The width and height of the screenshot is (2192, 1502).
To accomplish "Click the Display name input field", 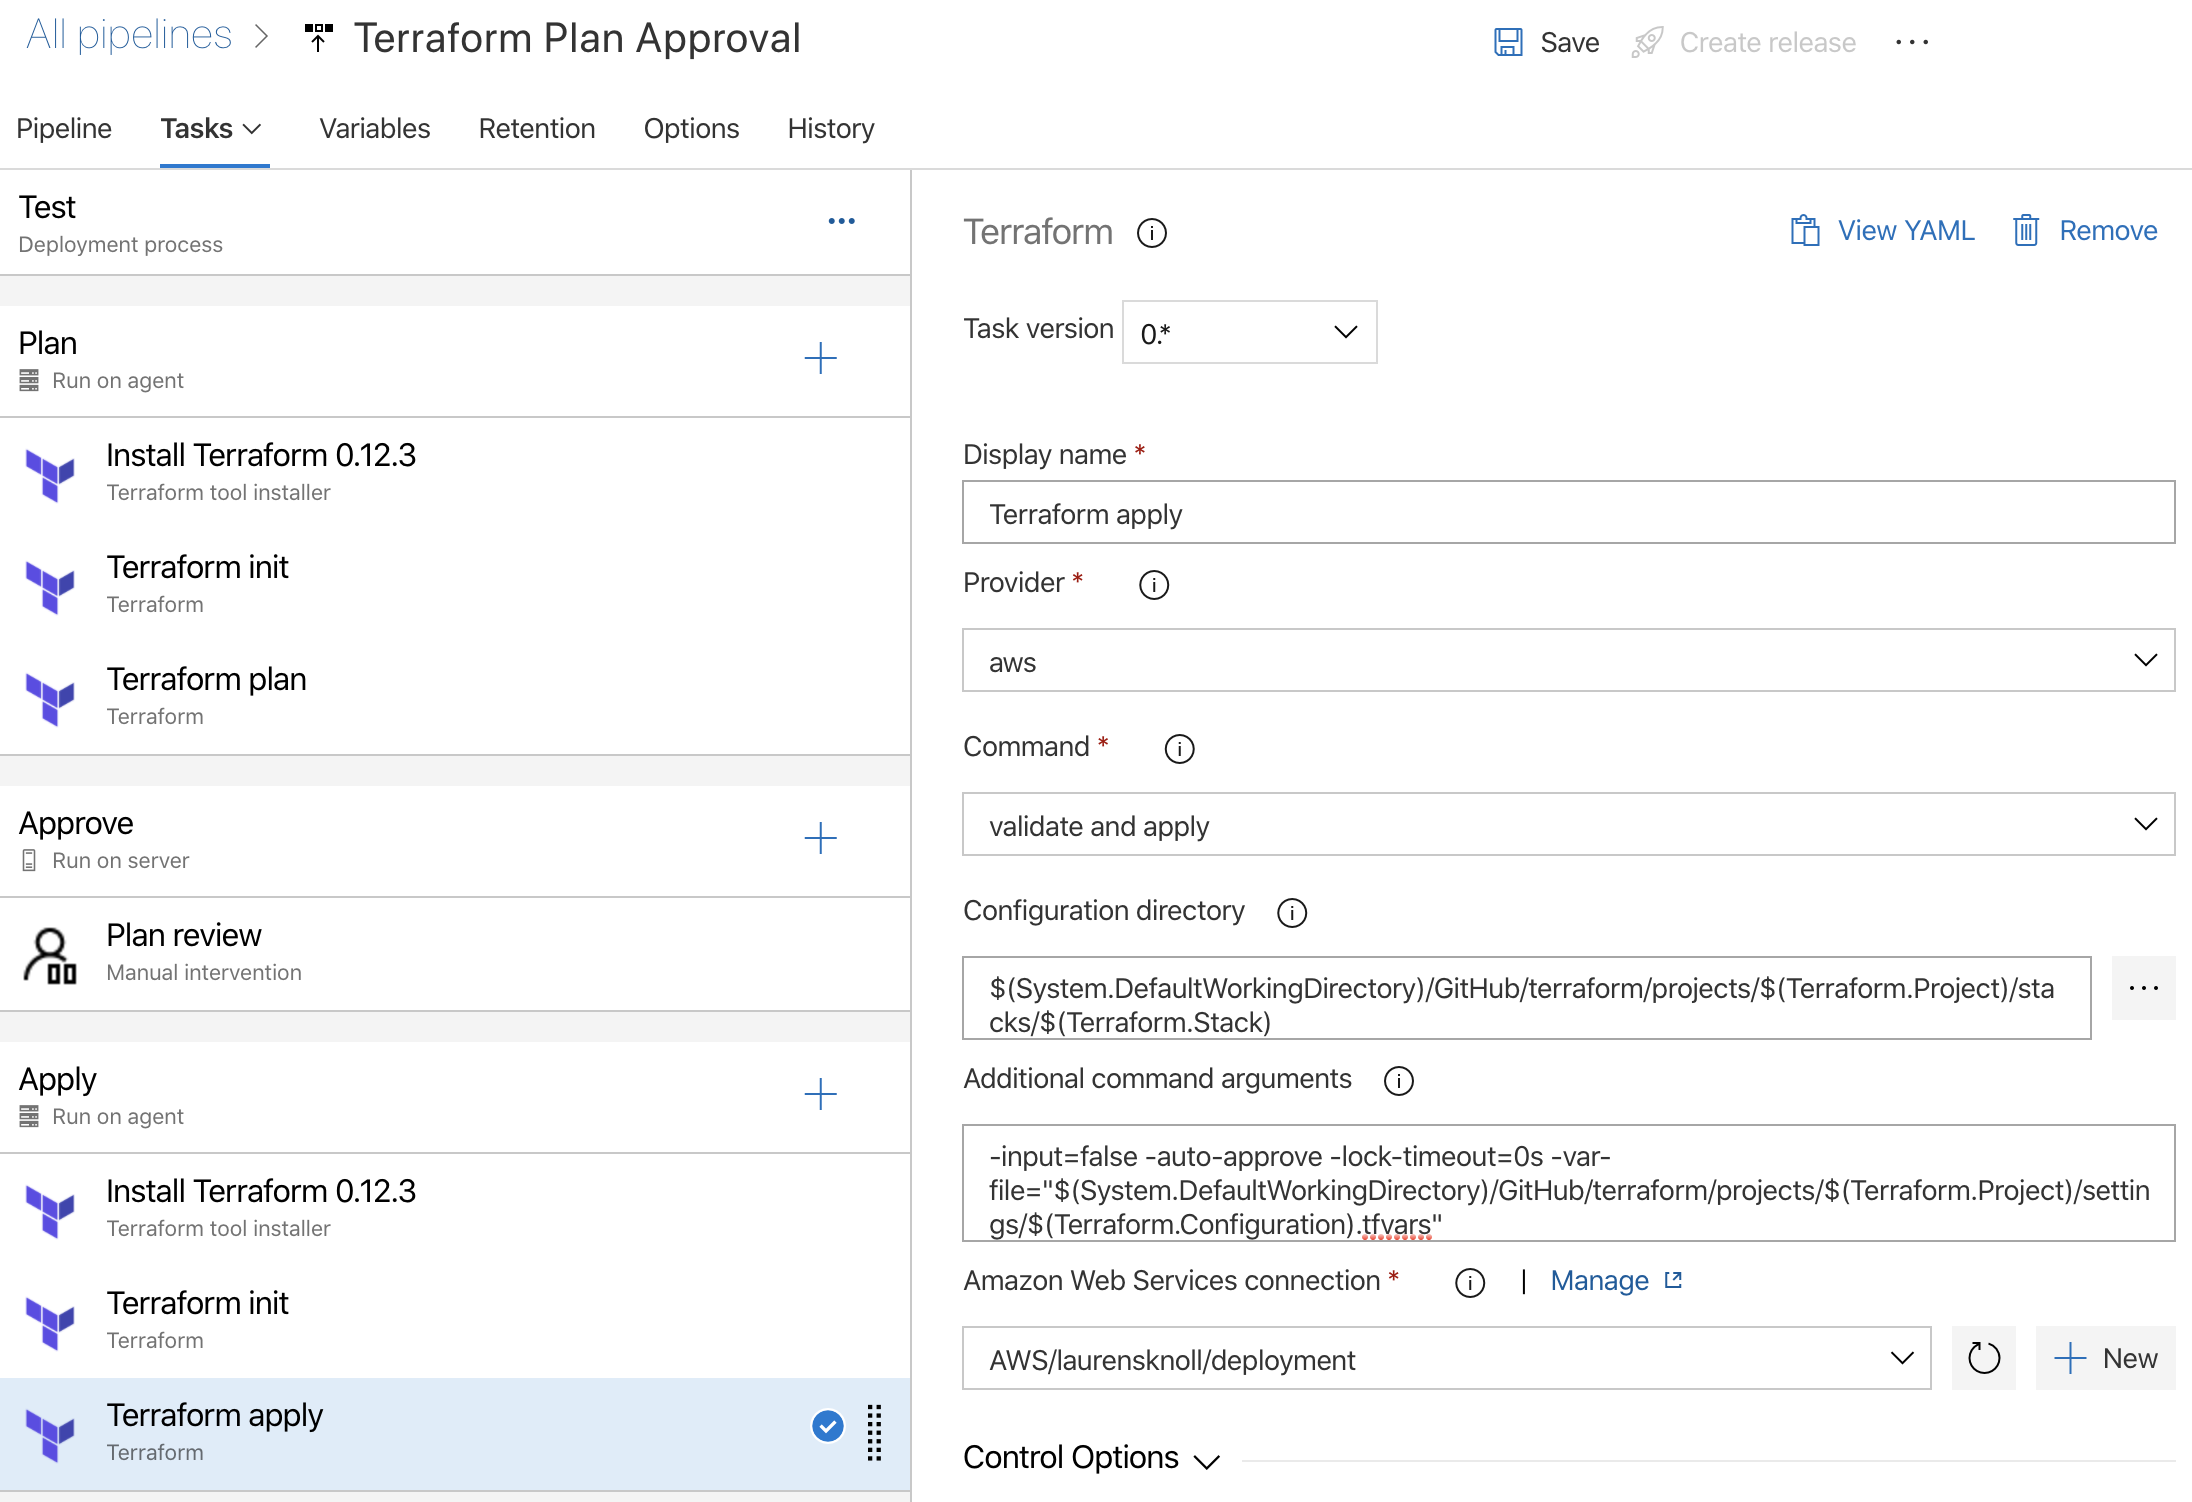I will click(x=1567, y=513).
